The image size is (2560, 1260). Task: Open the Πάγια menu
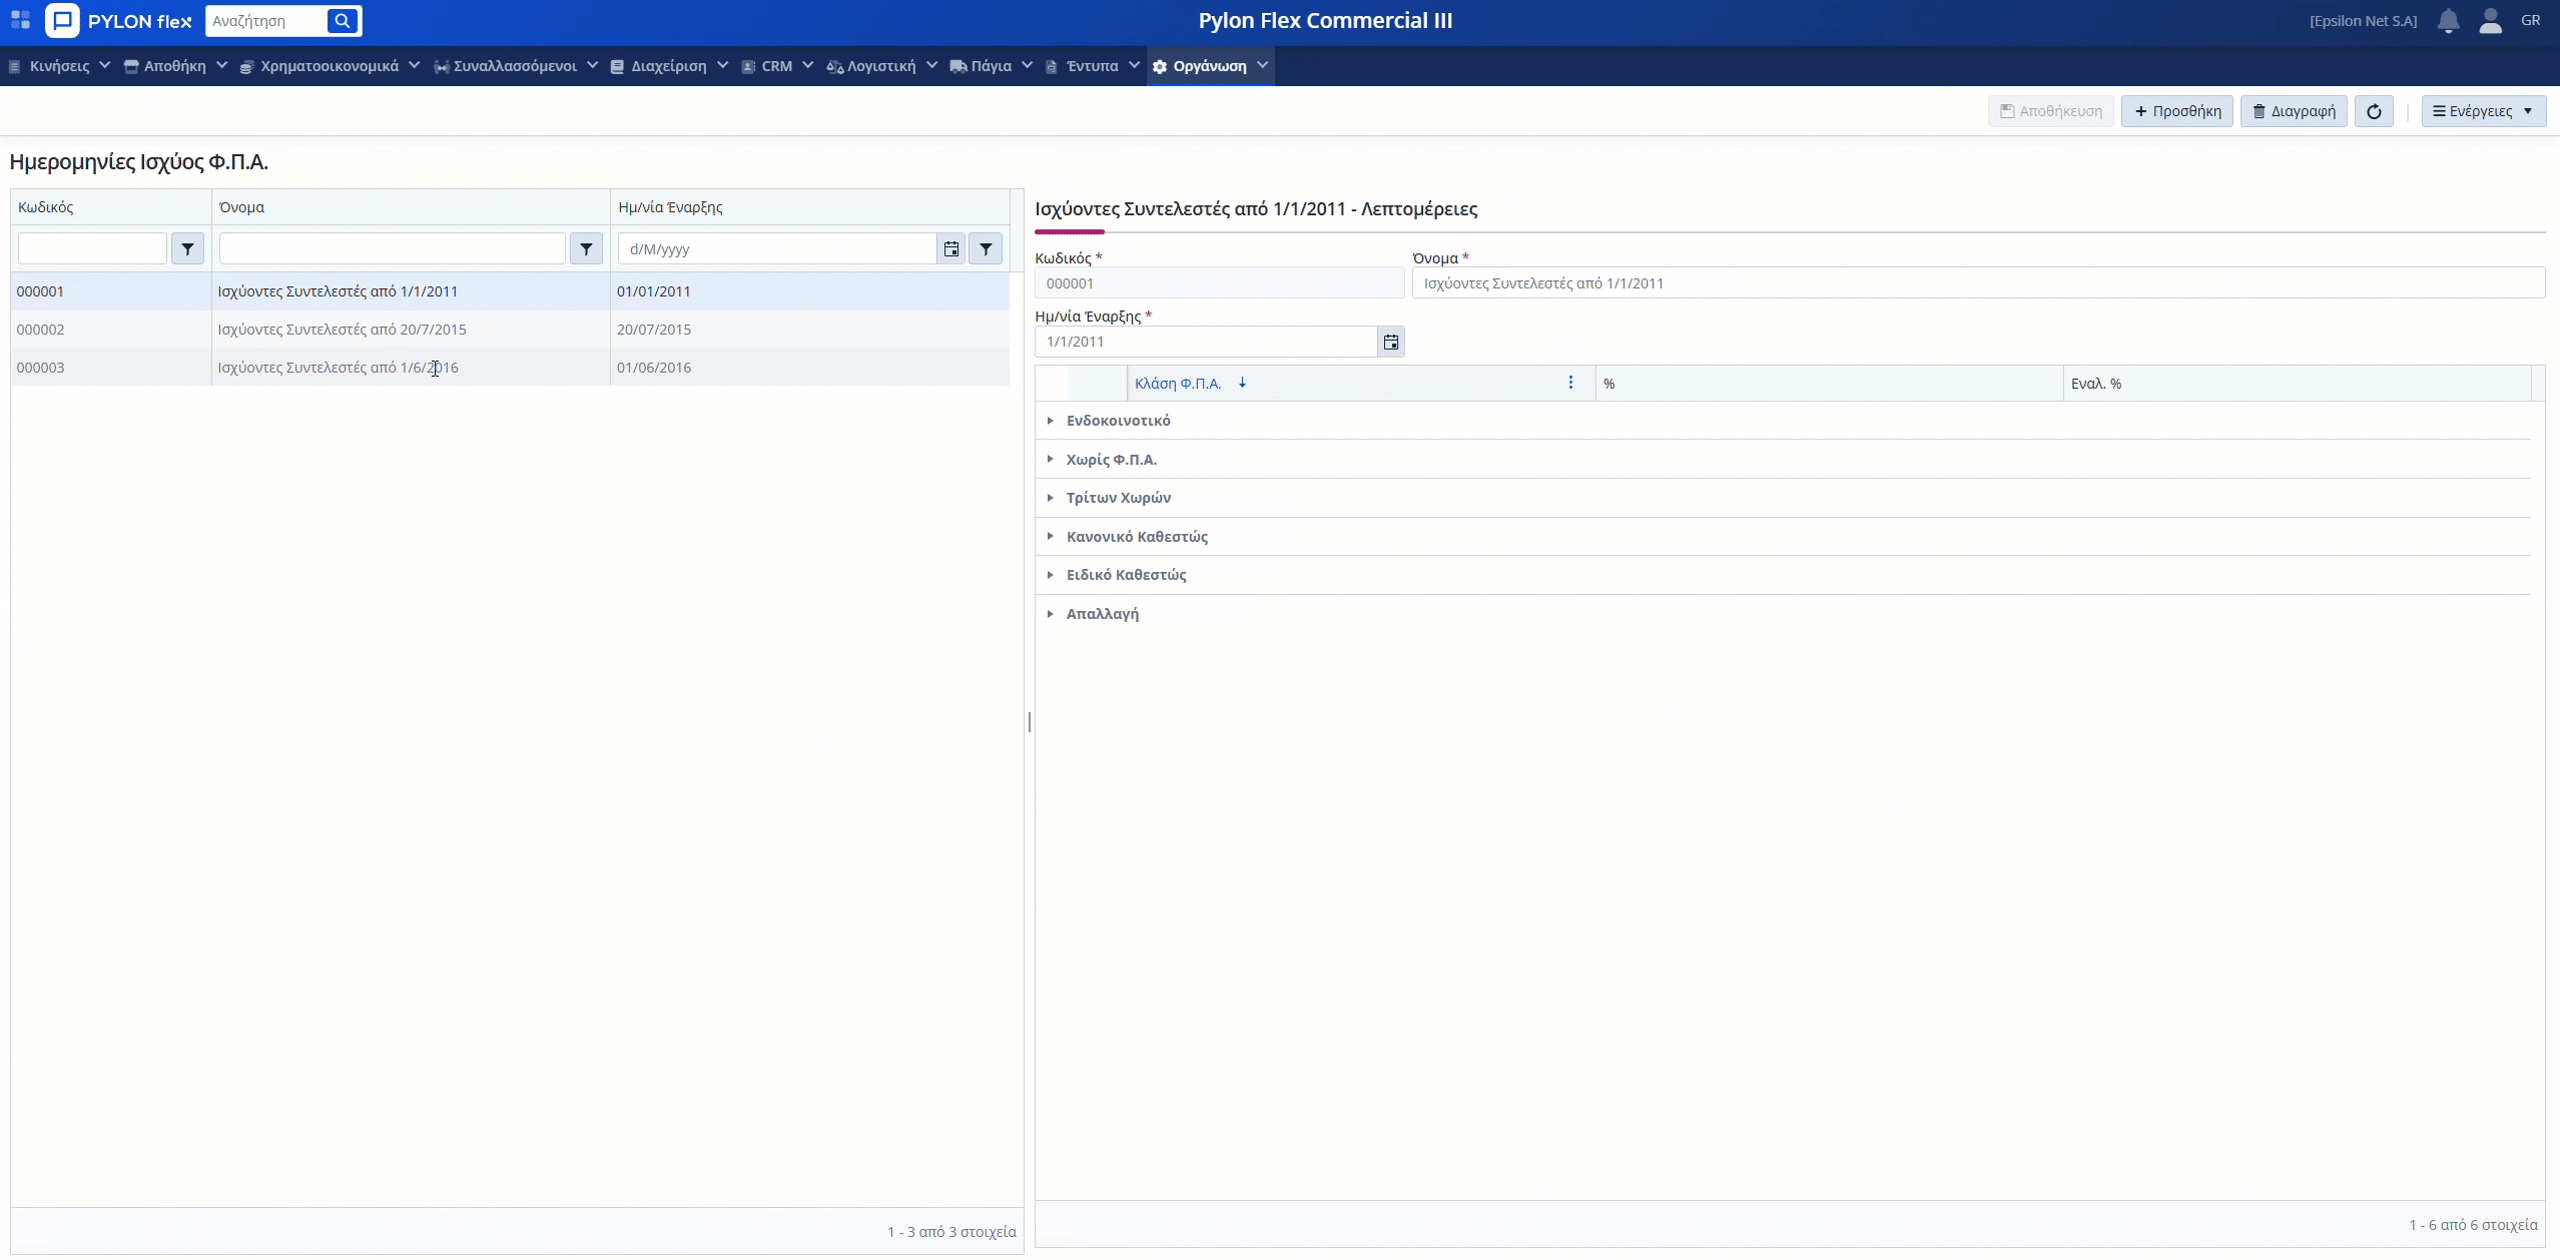point(991,66)
